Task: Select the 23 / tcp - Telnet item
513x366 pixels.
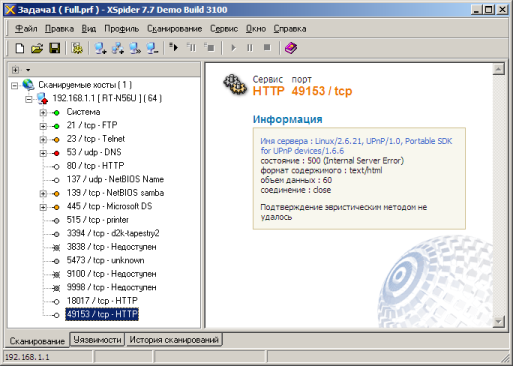Action: click(x=96, y=138)
